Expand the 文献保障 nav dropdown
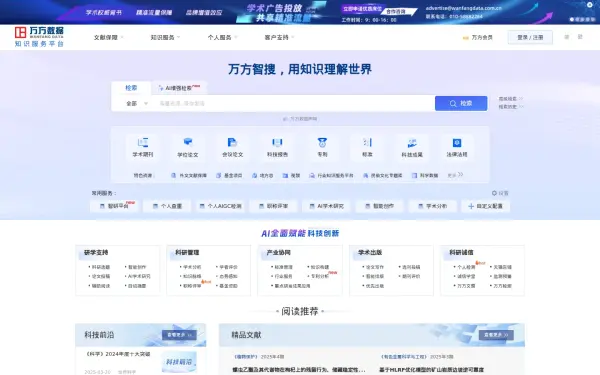 coord(109,38)
